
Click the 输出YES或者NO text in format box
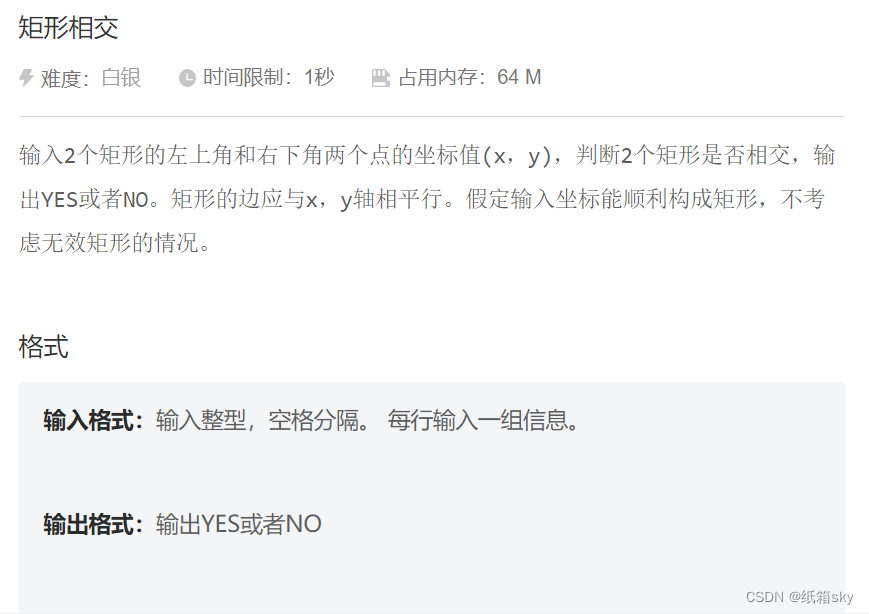(238, 524)
